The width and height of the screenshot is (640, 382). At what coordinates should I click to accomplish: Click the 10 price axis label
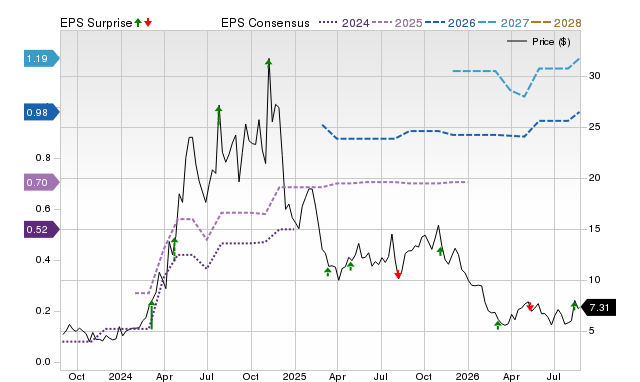pos(594,280)
